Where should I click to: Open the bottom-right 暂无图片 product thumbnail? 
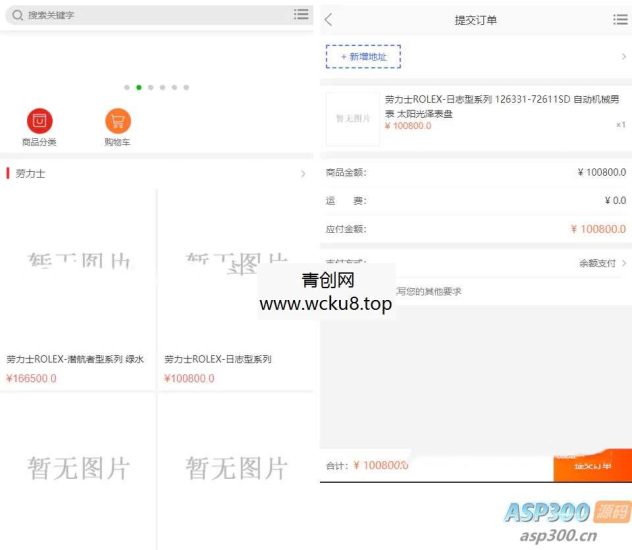pos(236,469)
